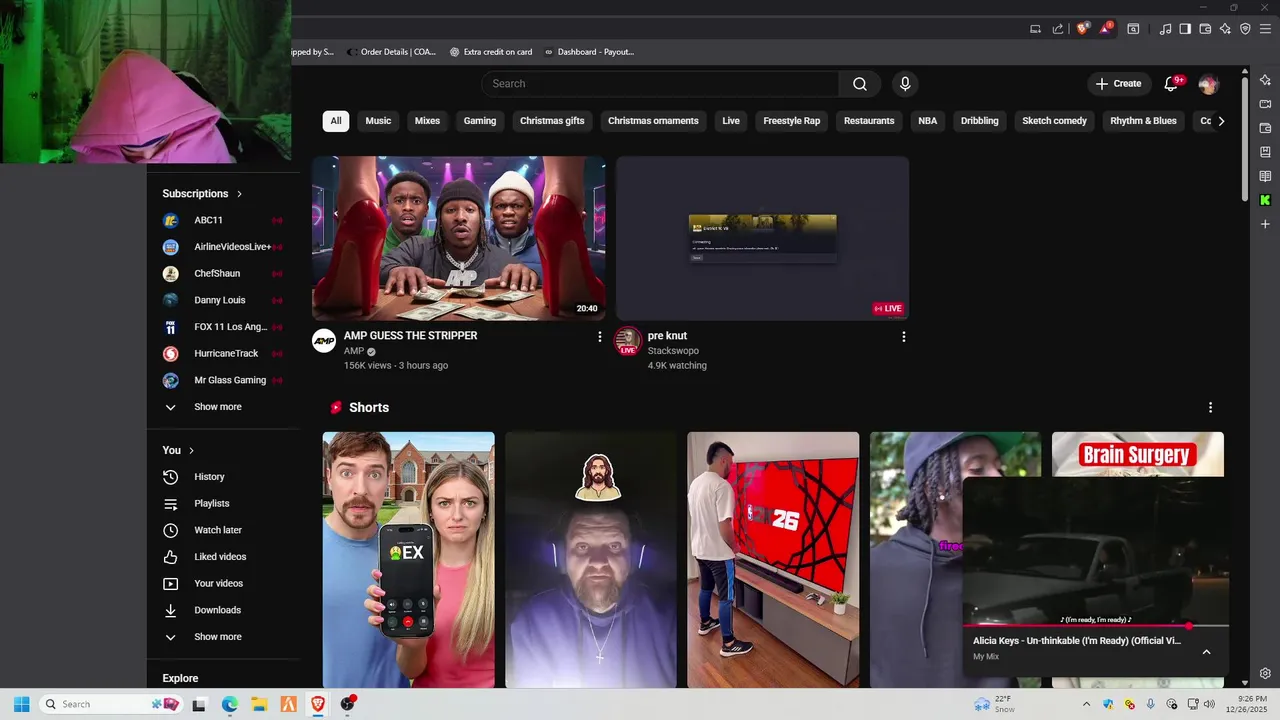Open the green K sidebar shortcut
1280x720 pixels.
point(1265,200)
